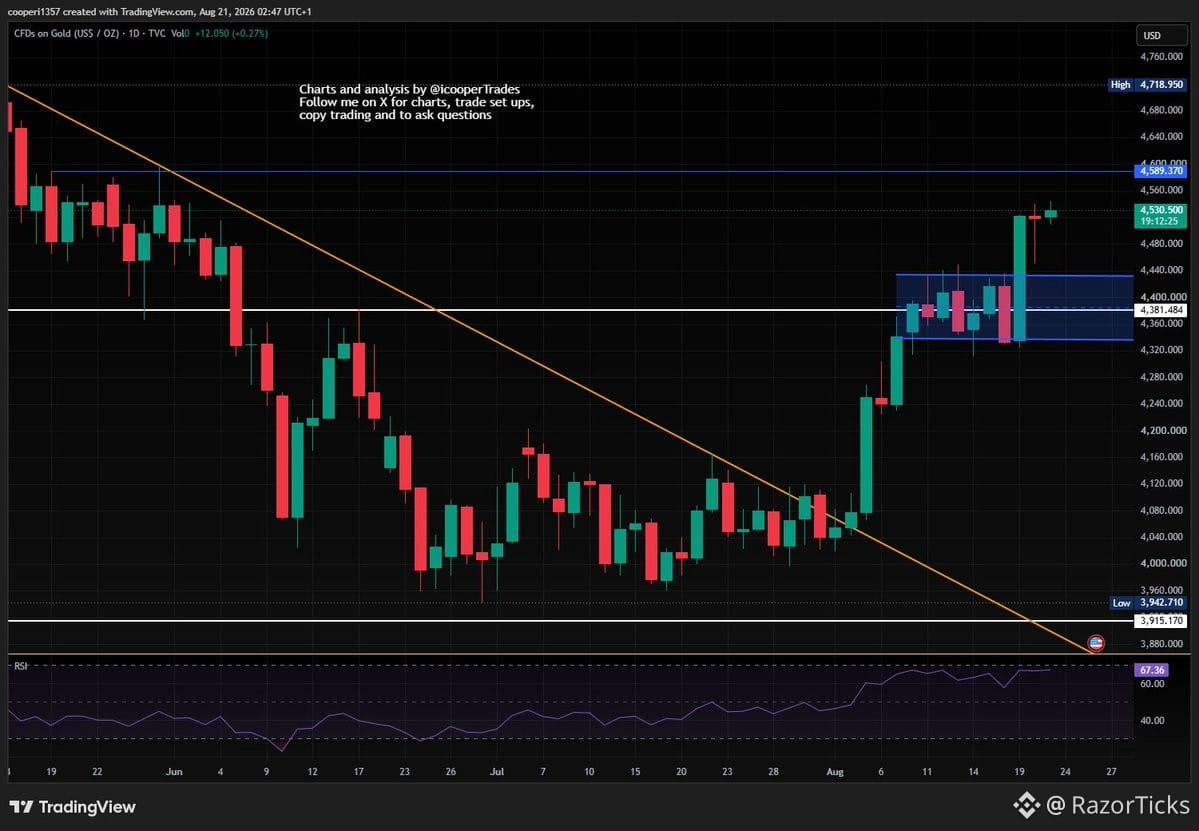This screenshot has height=831, width=1199.
Task: Select the 3,915.170 horizontal line label
Action: point(1161,621)
